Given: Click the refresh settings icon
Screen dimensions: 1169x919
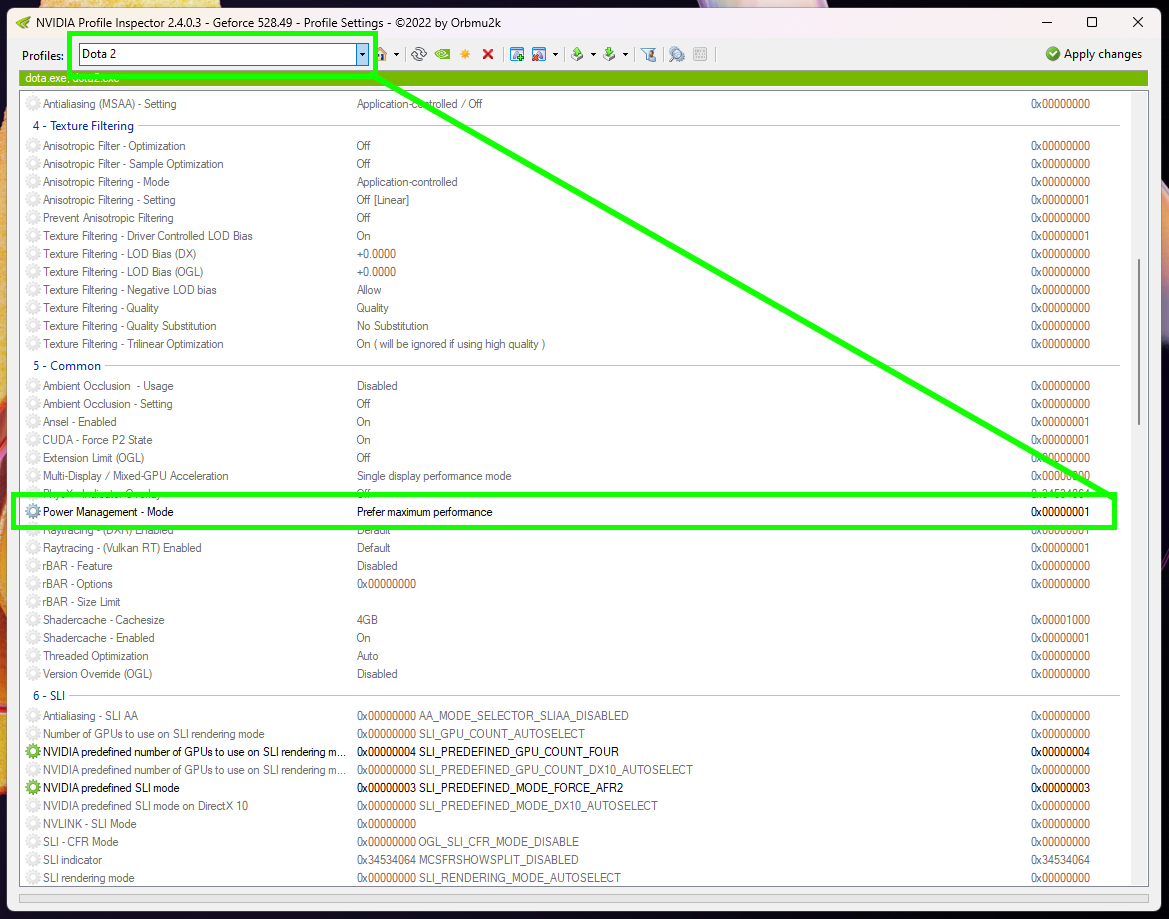Looking at the screenshot, I should (x=419, y=54).
